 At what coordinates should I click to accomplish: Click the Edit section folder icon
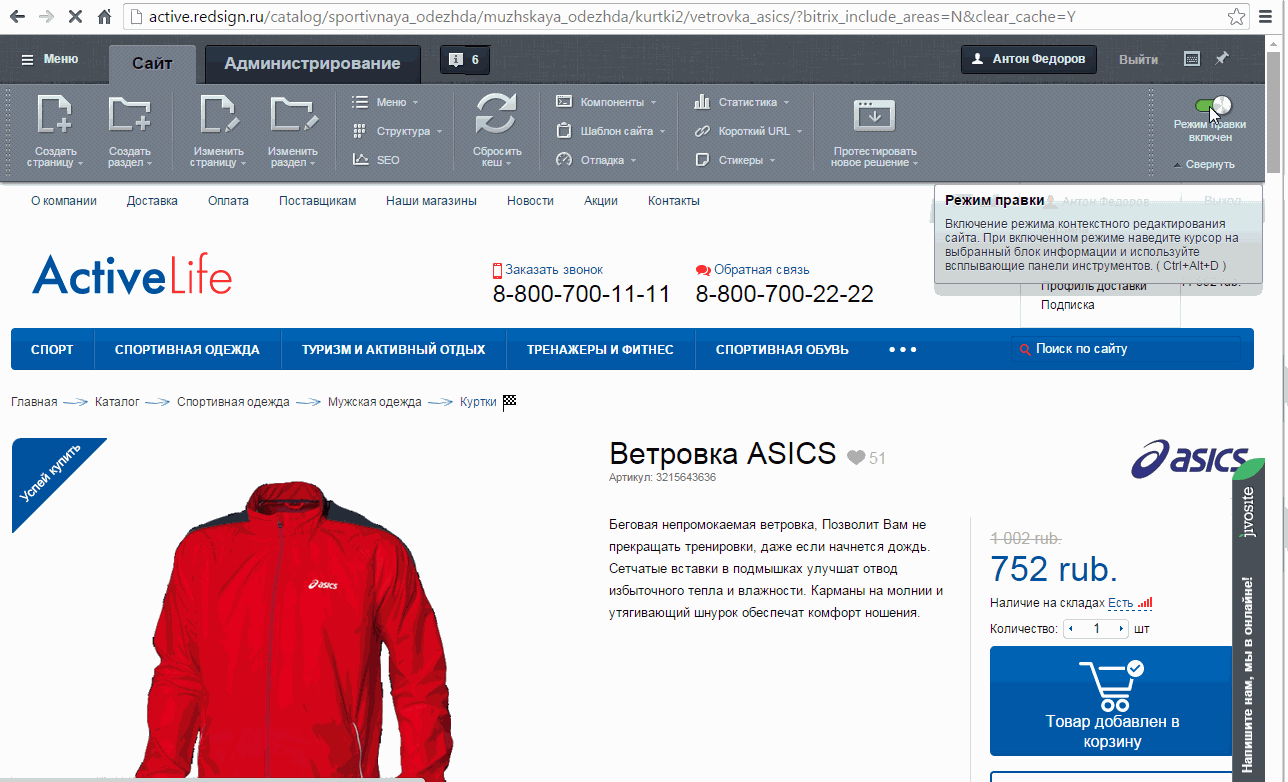click(x=294, y=113)
